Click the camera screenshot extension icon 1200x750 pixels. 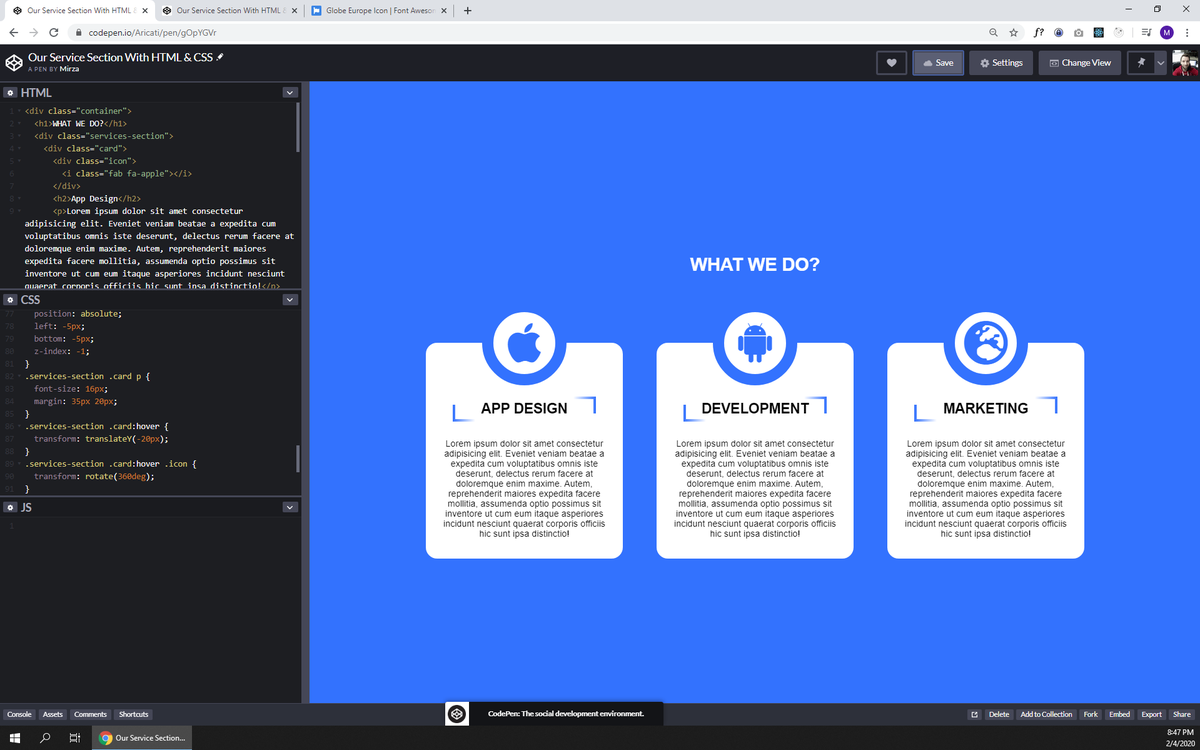[1079, 33]
